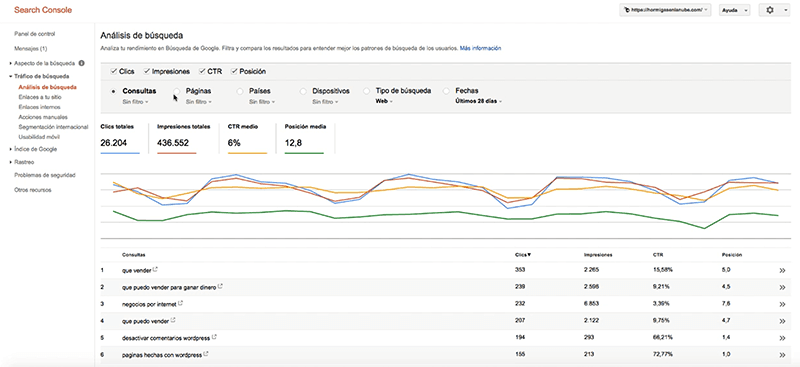This screenshot has width=800, height=367.
Task: Open the site property selector dropdown
Action: 665,10
